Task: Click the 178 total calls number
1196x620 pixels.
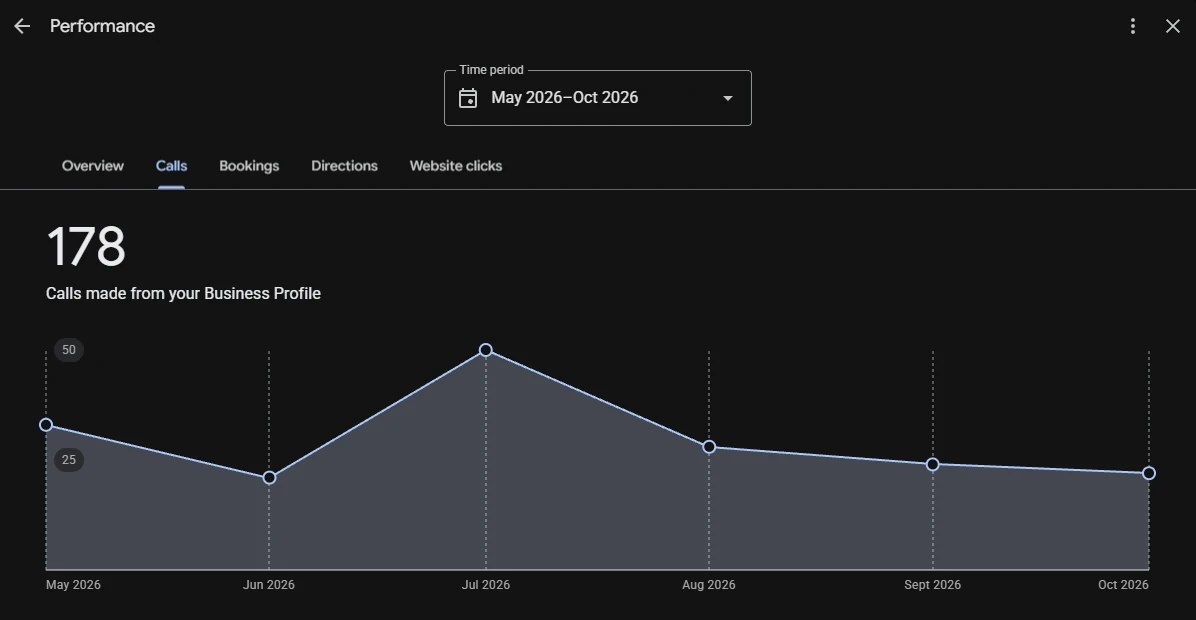Action: (x=86, y=246)
